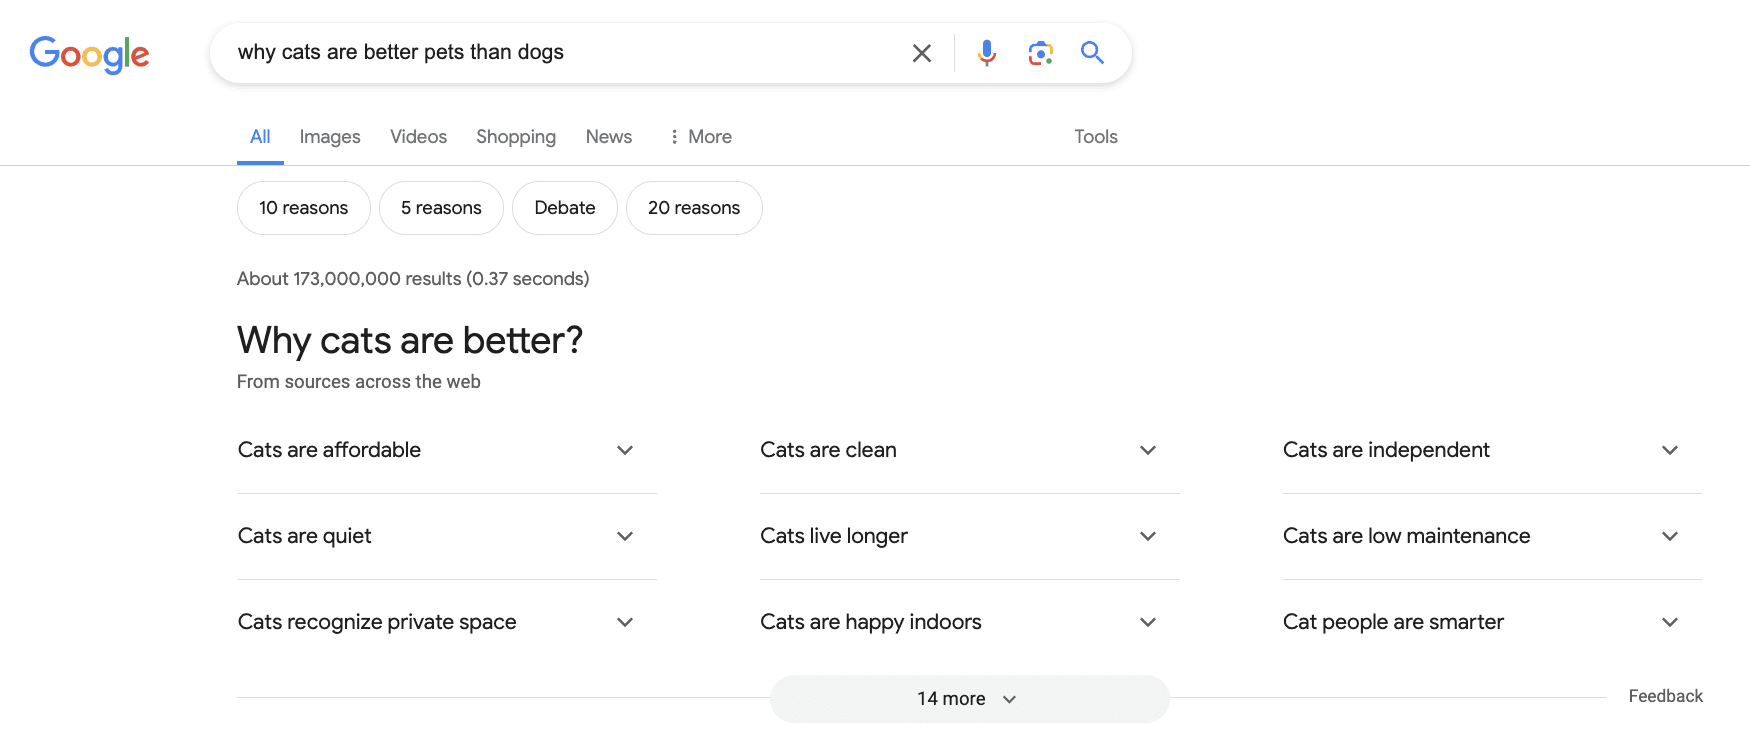This screenshot has height=746, width=1750.
Task: Open Tools options
Action: [x=1095, y=136]
